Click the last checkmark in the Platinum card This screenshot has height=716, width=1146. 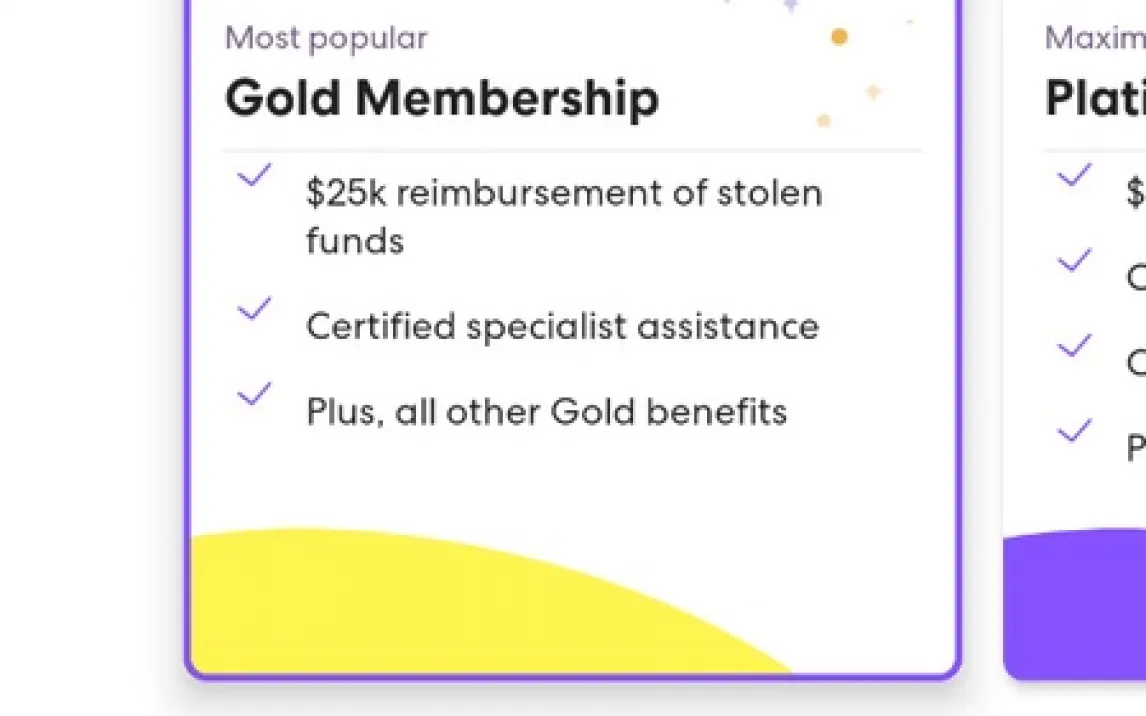tap(1074, 432)
